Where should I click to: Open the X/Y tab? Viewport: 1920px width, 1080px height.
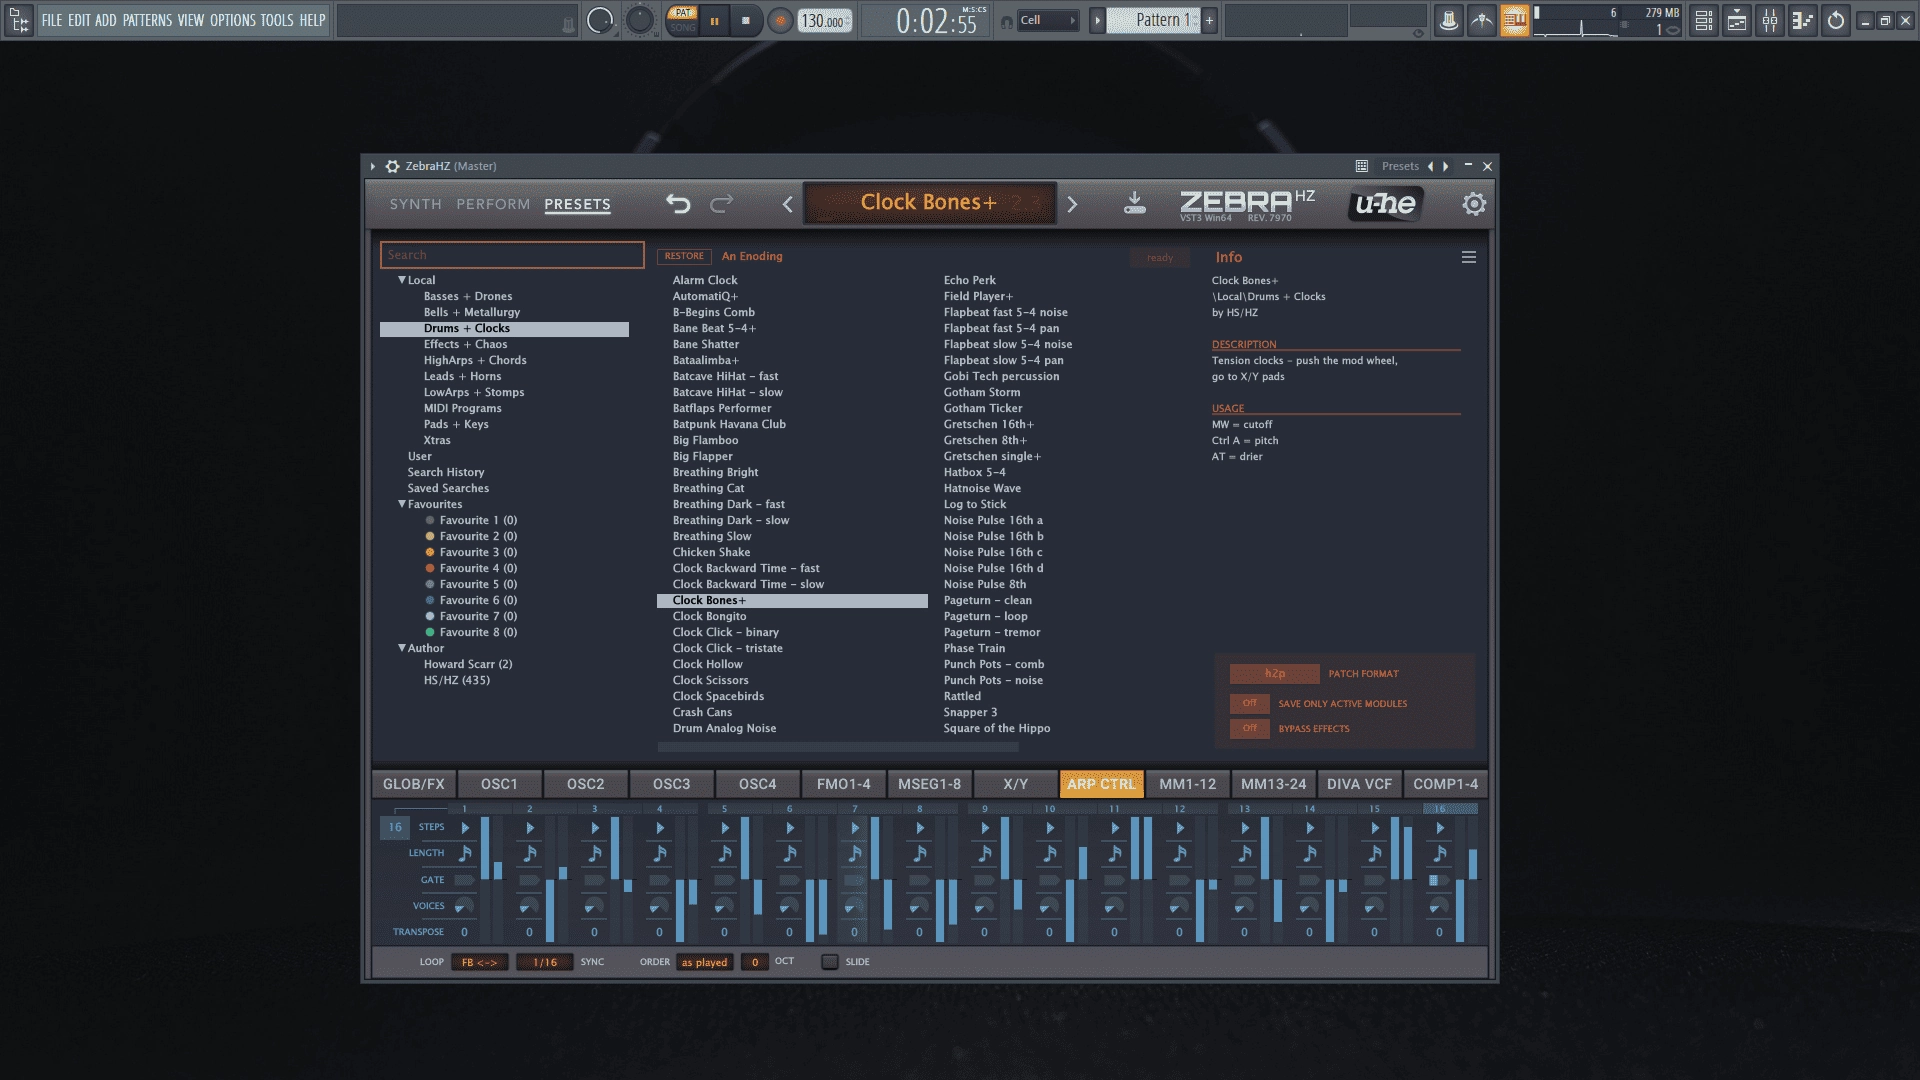[1015, 784]
